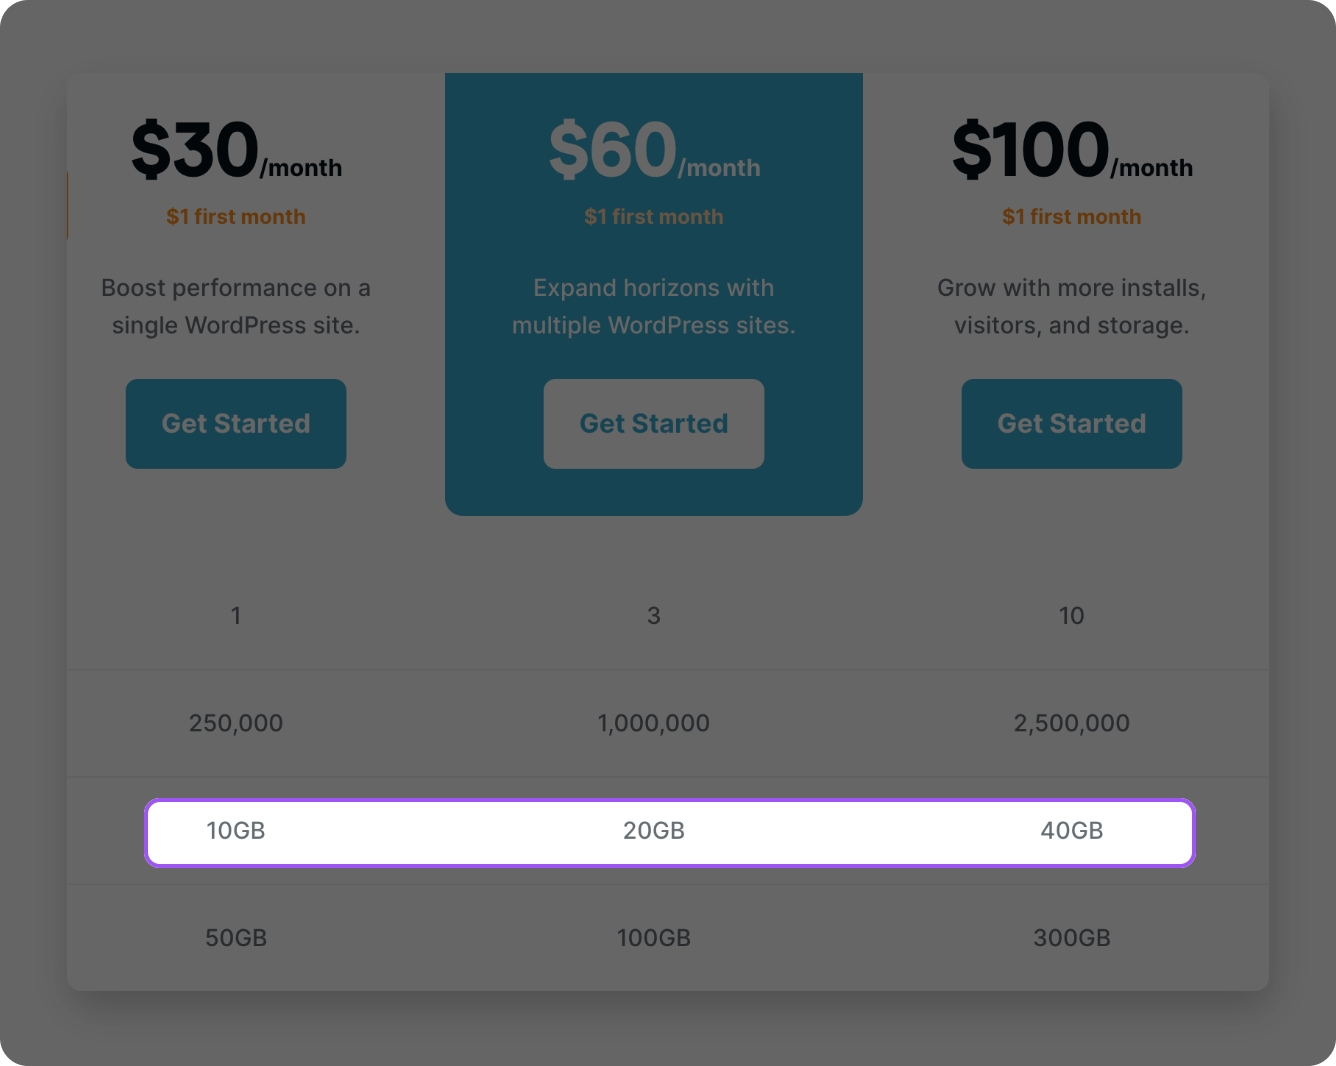Click Get Started under the $100 plan
Screen dimensions: 1336x1066
1072,423
